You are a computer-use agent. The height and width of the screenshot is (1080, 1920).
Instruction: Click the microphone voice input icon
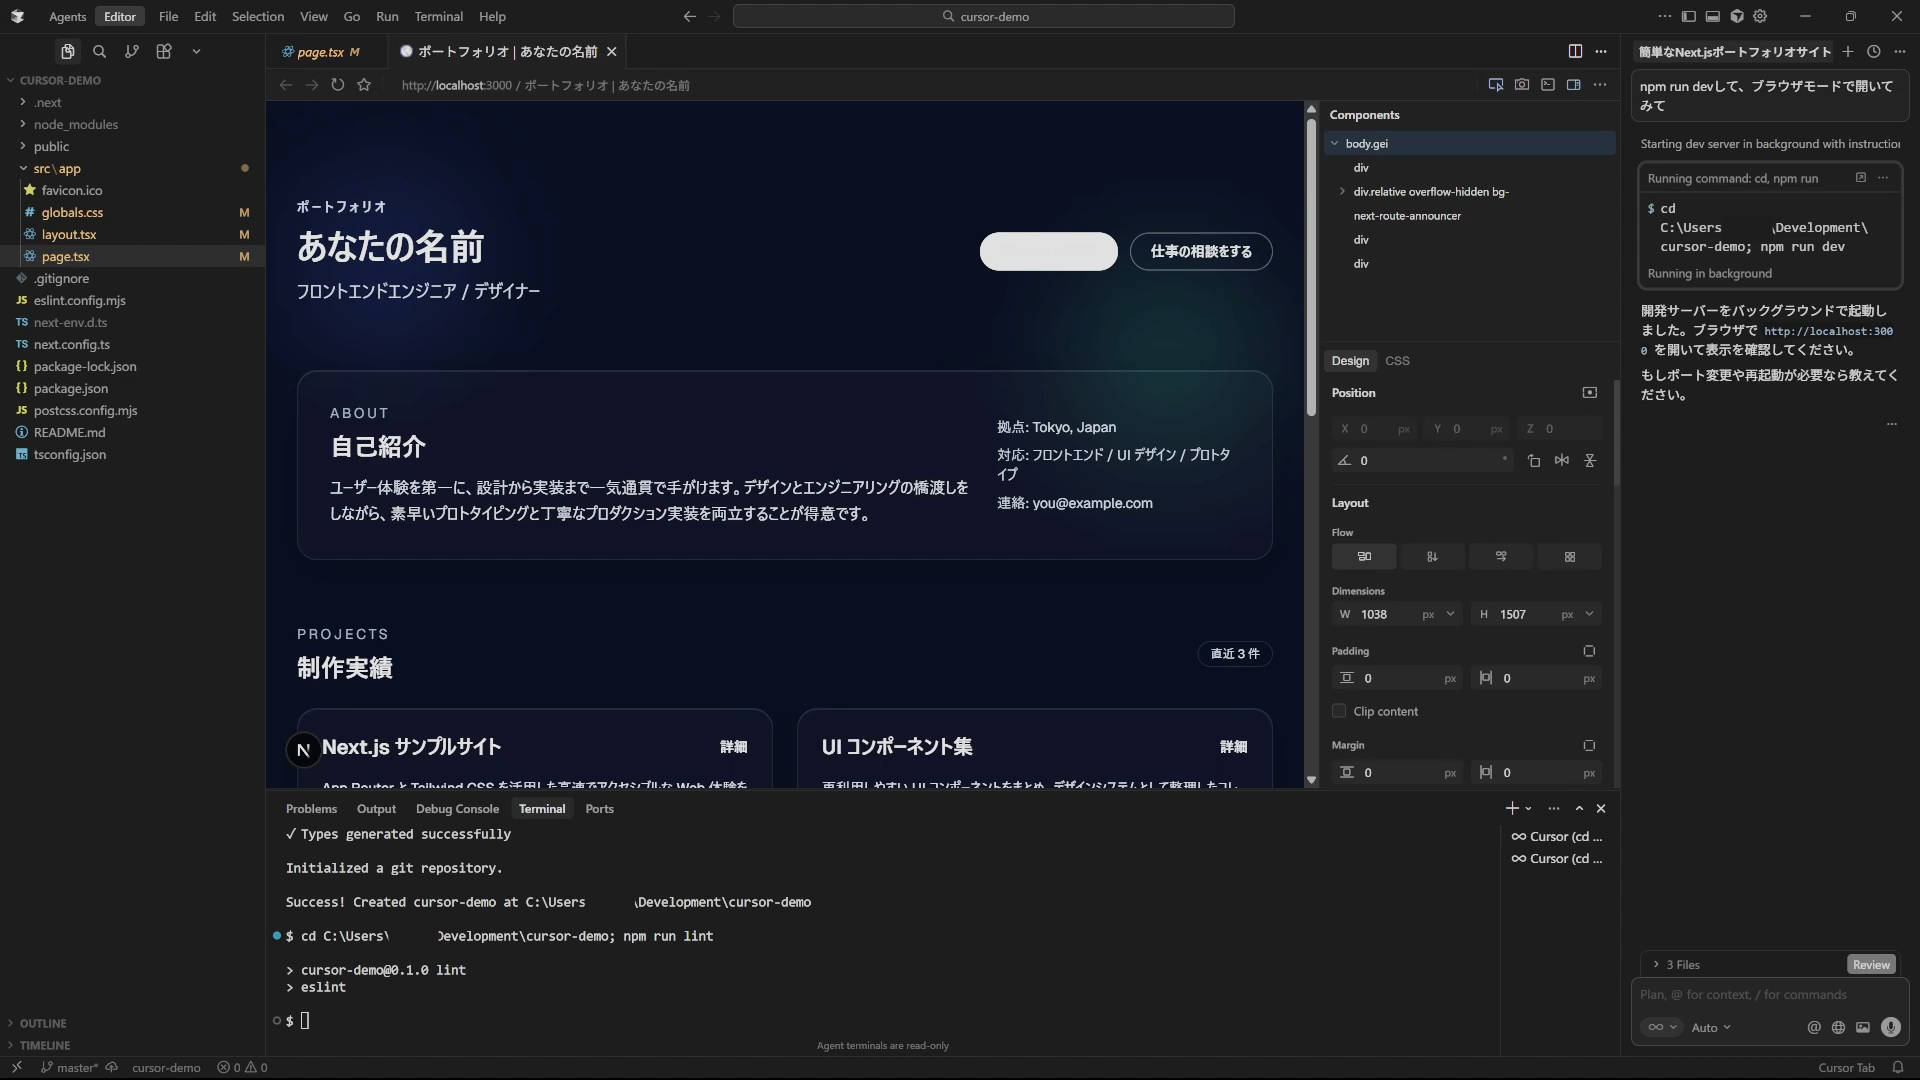(1890, 1027)
